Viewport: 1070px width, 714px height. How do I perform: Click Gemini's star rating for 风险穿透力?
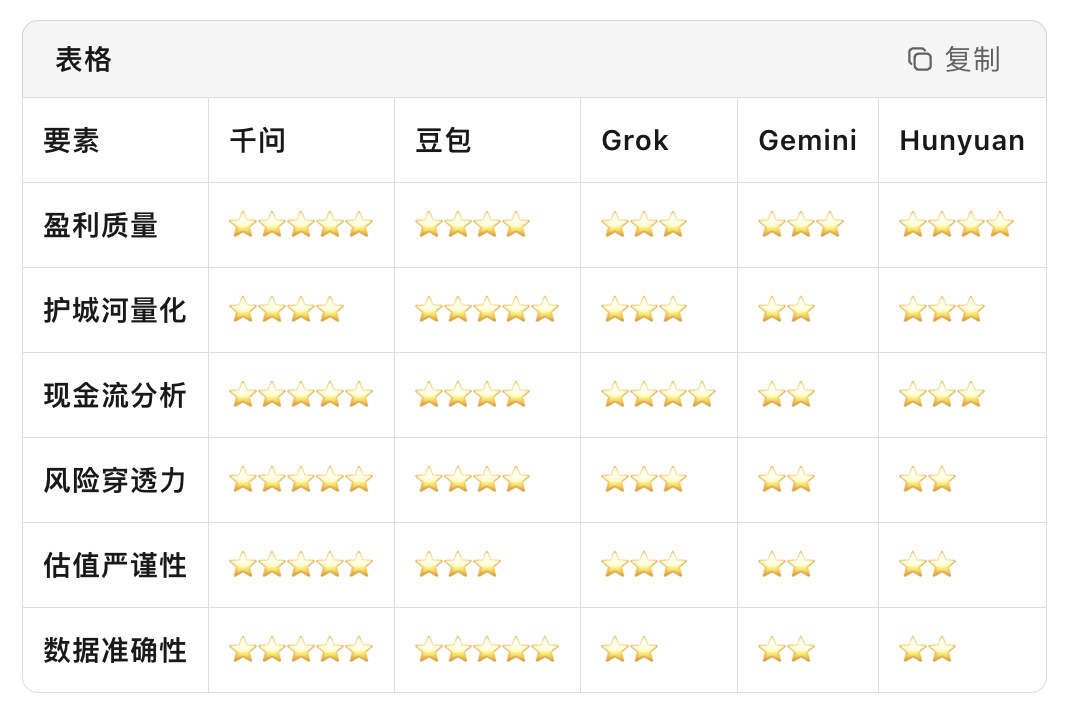[786, 480]
